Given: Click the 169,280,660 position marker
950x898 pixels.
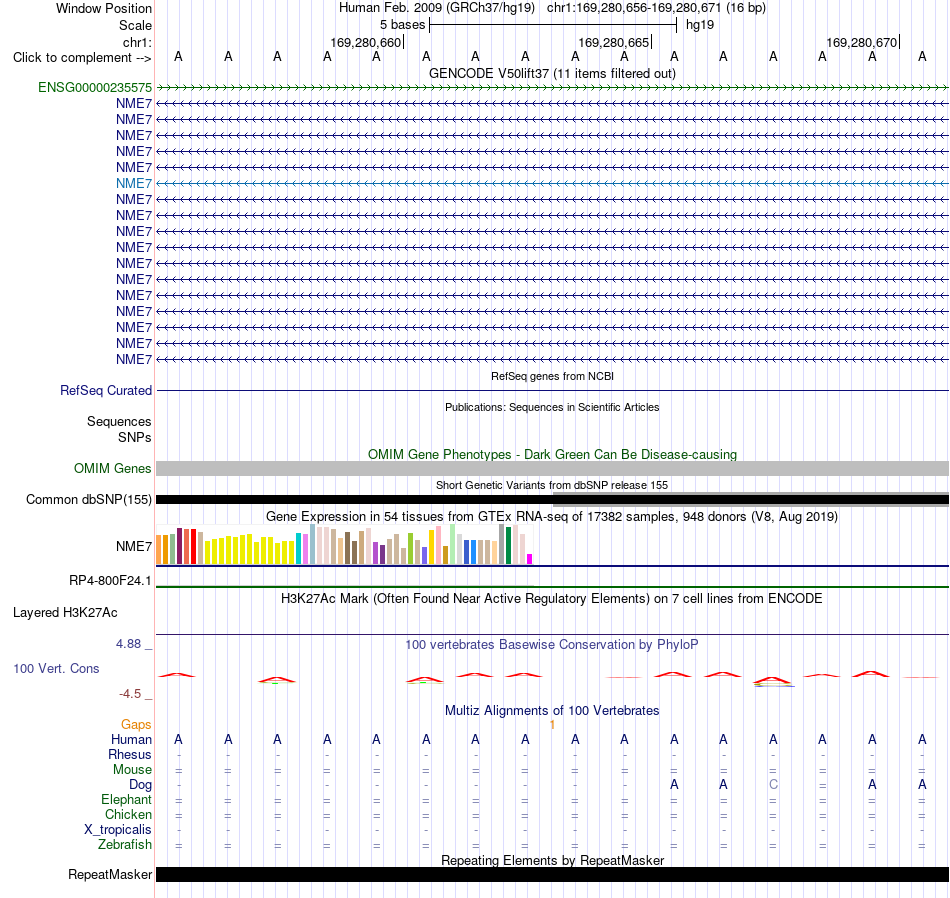Looking at the screenshot, I should [x=367, y=43].
